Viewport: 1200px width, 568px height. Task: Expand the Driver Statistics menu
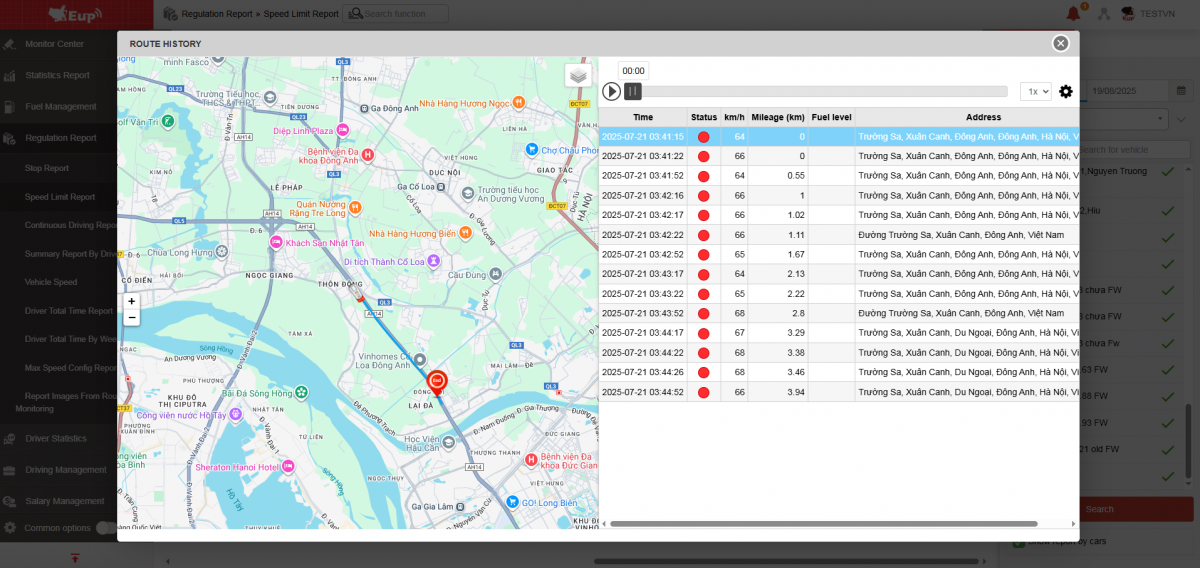point(56,438)
